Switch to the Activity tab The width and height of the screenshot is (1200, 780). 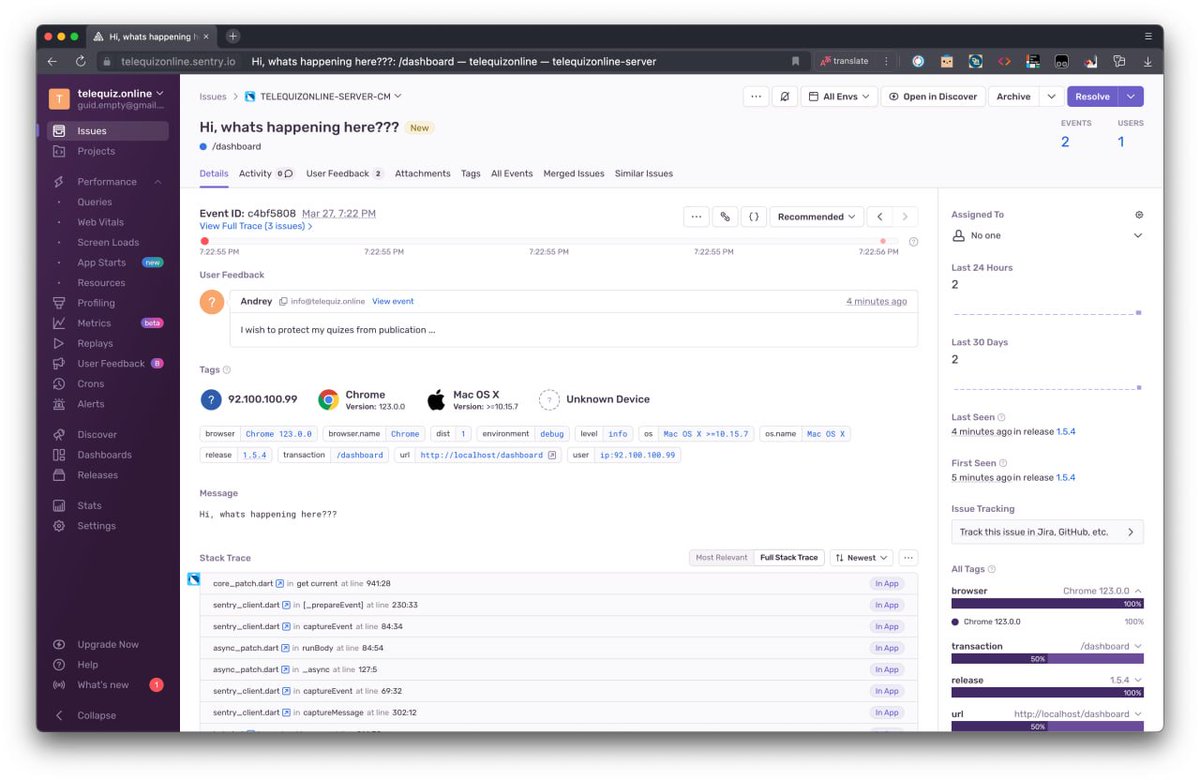point(265,174)
